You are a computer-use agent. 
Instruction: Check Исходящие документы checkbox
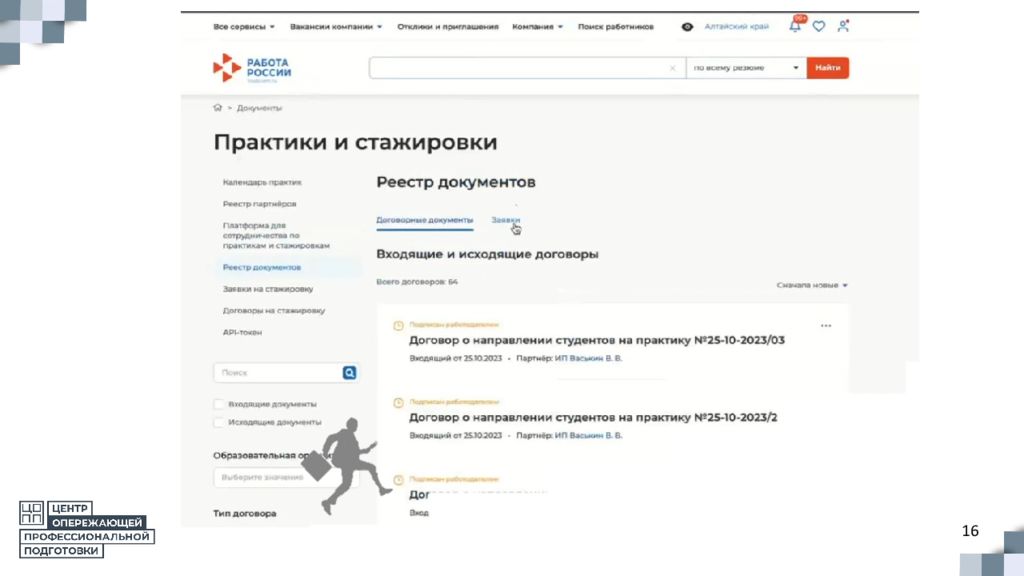point(219,423)
